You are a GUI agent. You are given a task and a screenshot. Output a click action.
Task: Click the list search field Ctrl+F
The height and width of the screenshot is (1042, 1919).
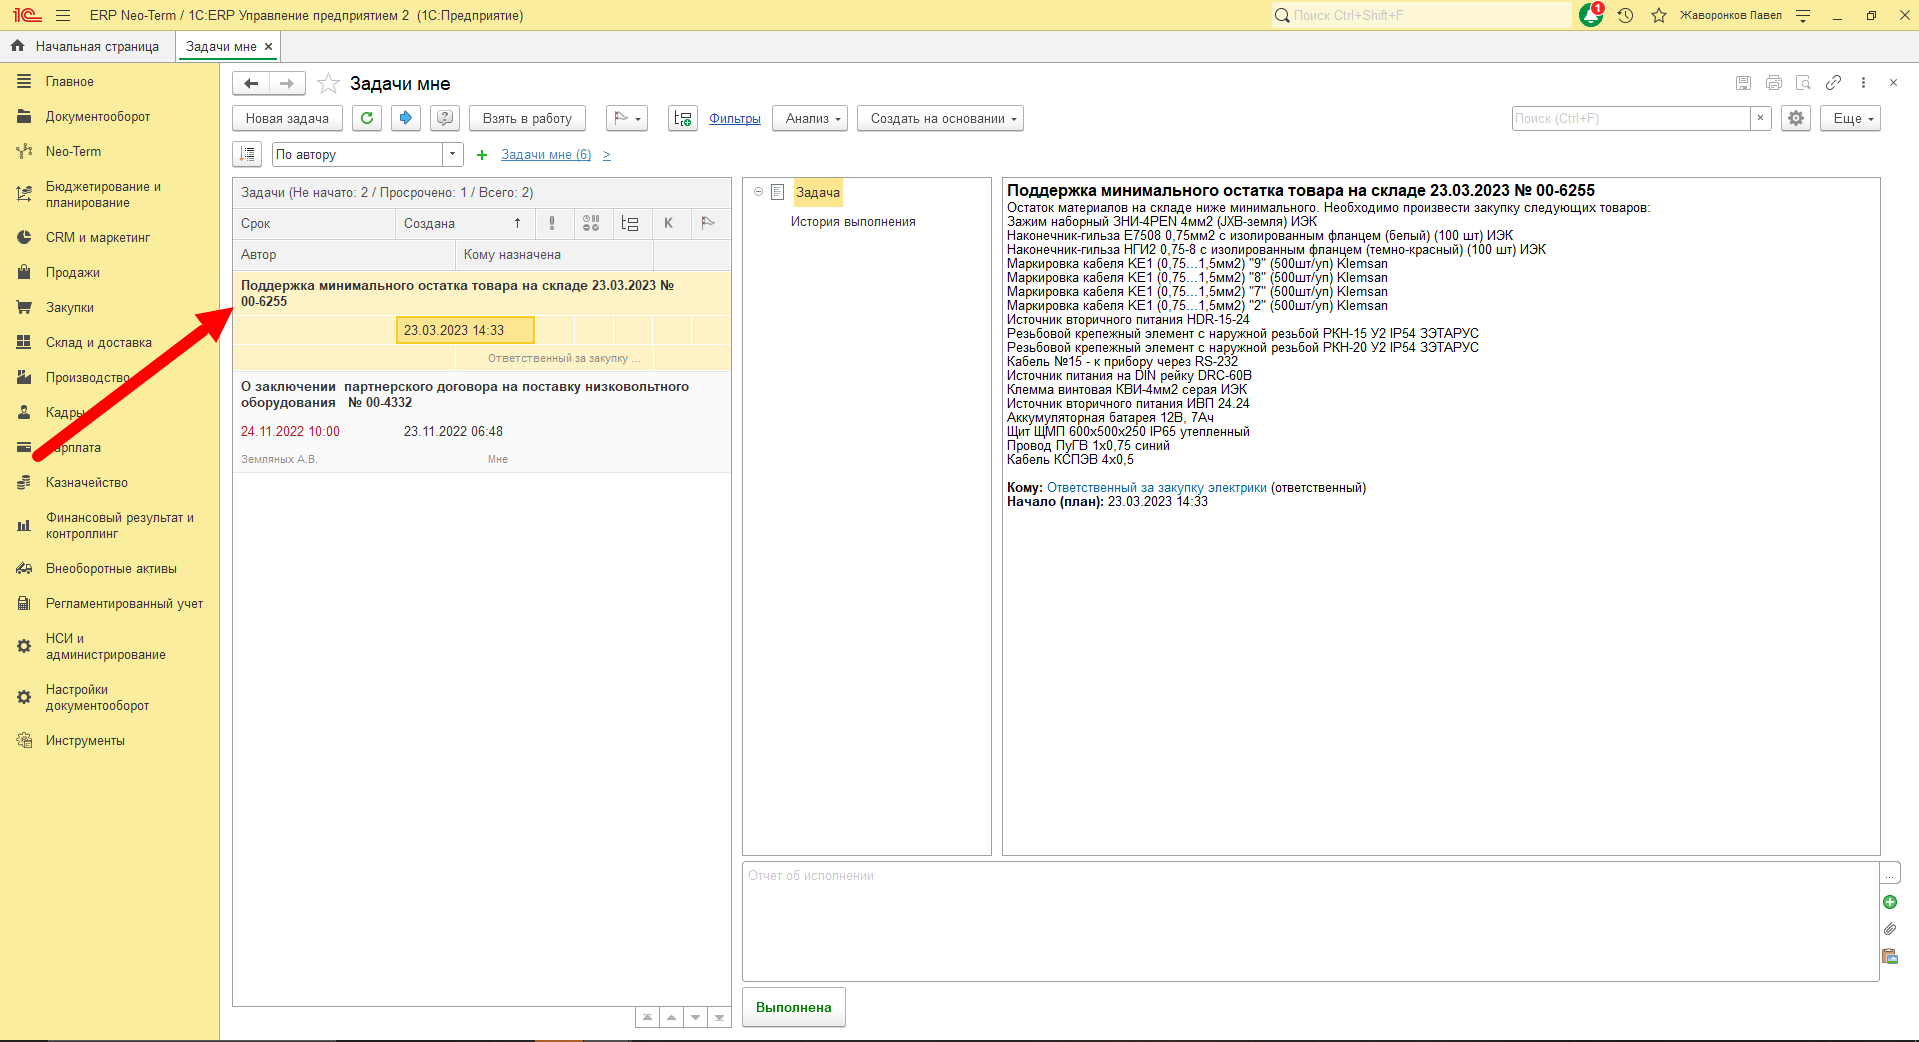point(1631,118)
